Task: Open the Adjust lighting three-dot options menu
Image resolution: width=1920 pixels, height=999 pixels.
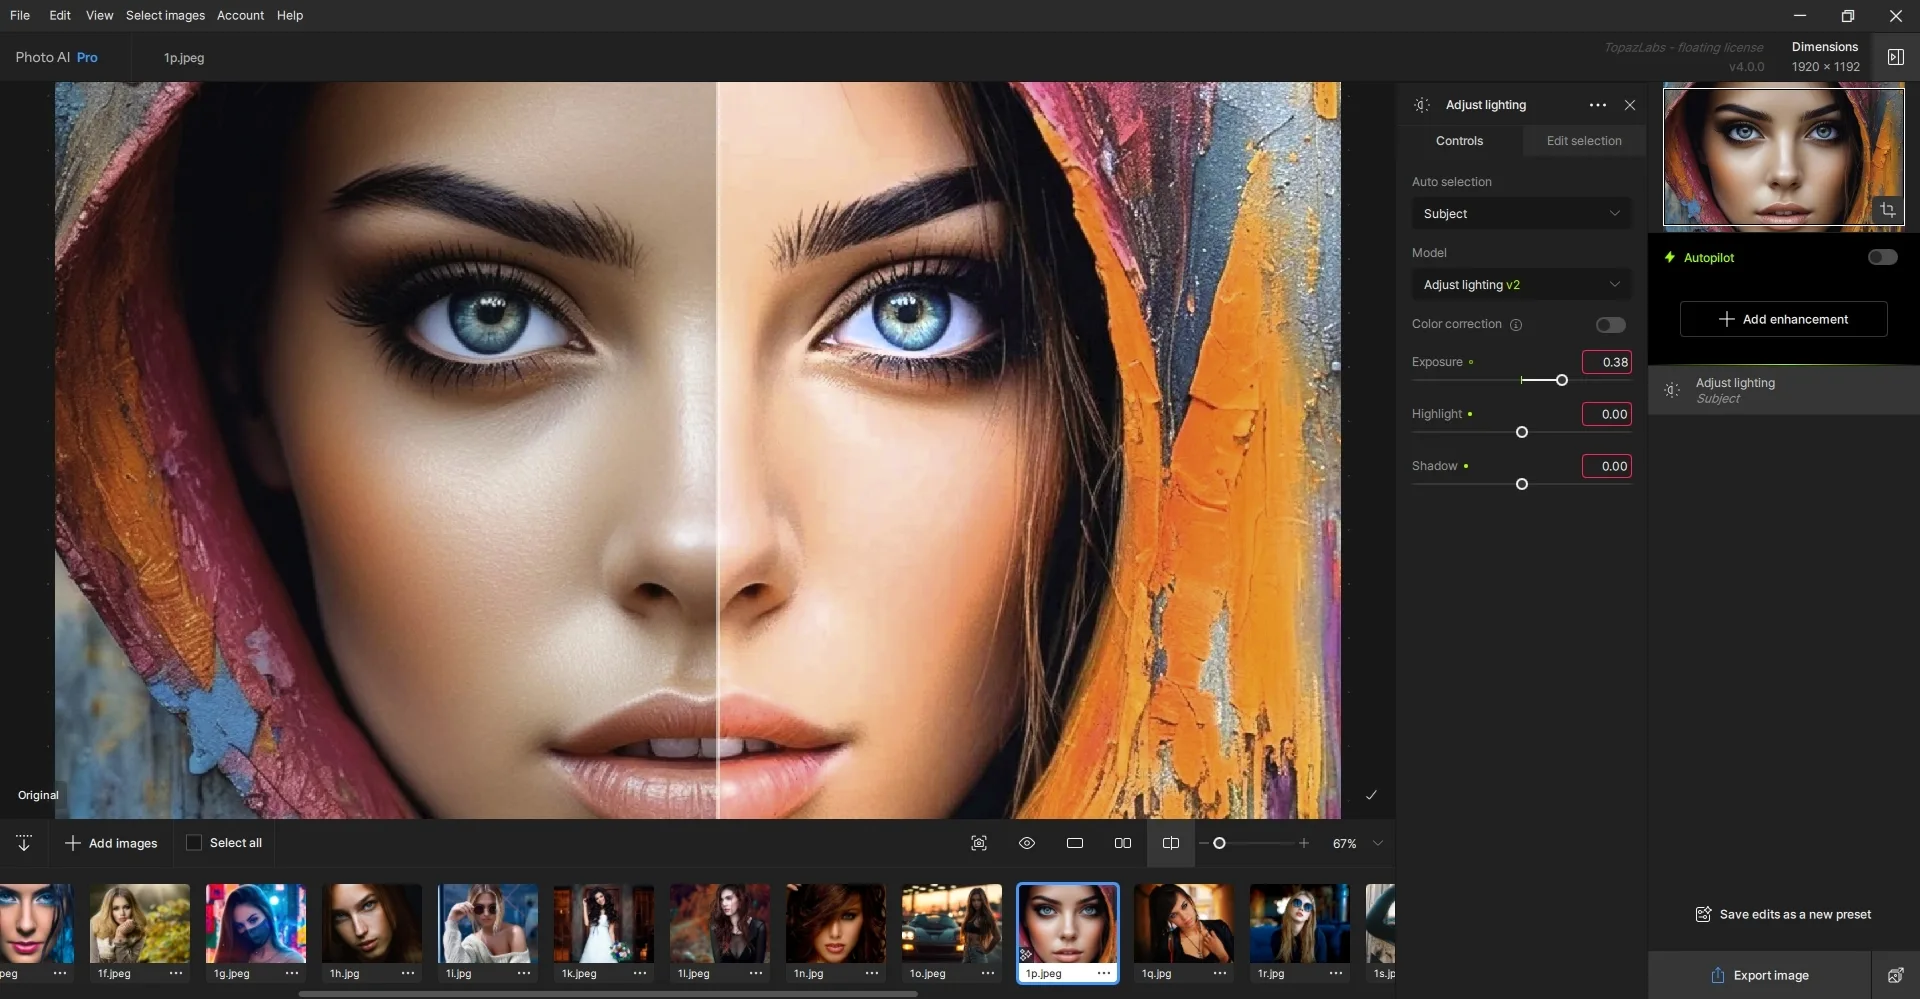Action: click(x=1597, y=105)
